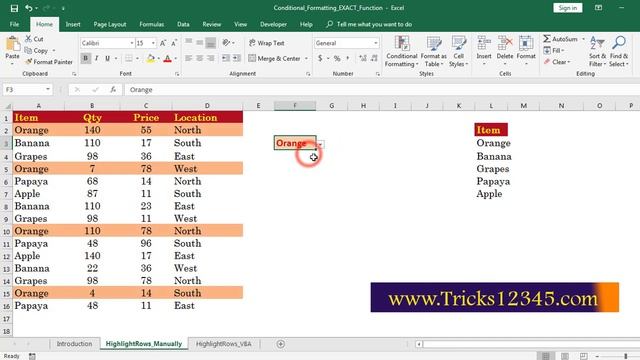Viewport: 640px width, 360px height.
Task: Switch to Page Layout view icon
Action: [x=565, y=356]
